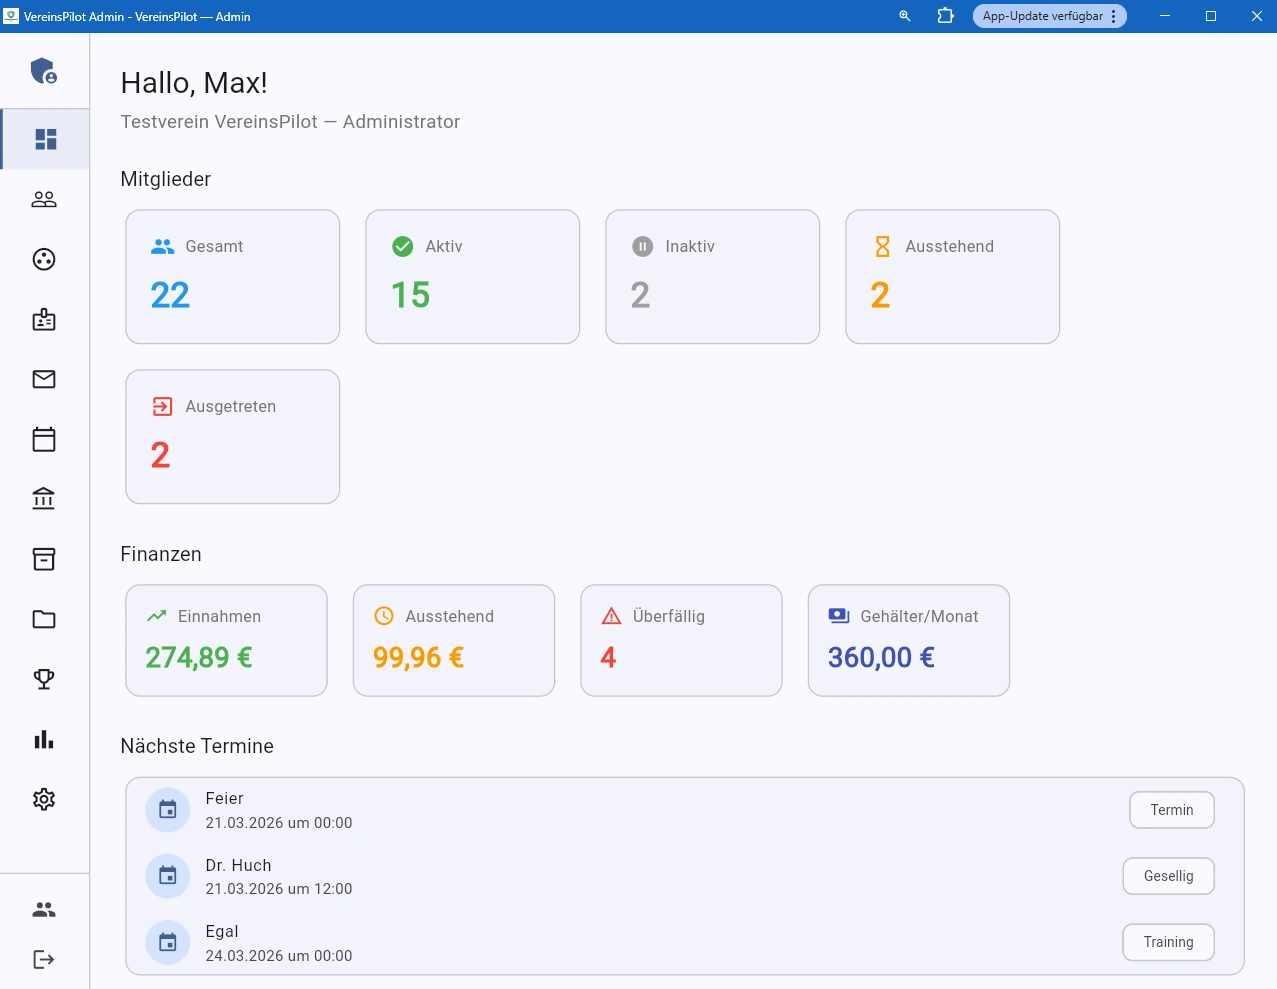This screenshot has height=989, width=1277.
Task: Open the calendar section in sidebar
Action: (x=43, y=439)
